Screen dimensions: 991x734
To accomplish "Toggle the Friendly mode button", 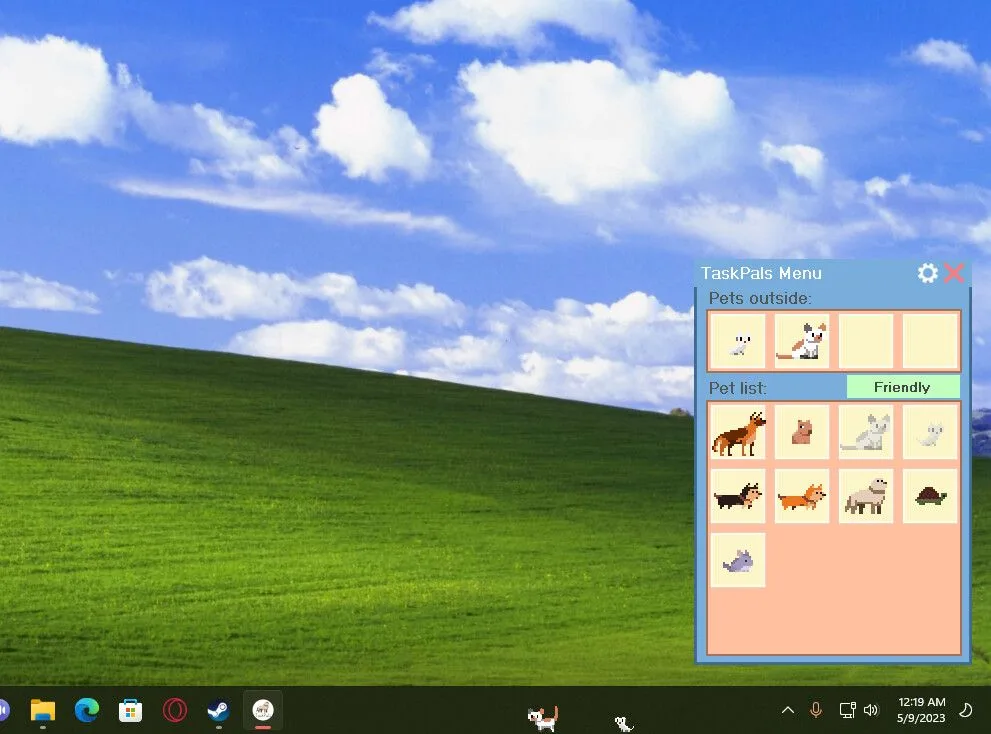I will [902, 387].
